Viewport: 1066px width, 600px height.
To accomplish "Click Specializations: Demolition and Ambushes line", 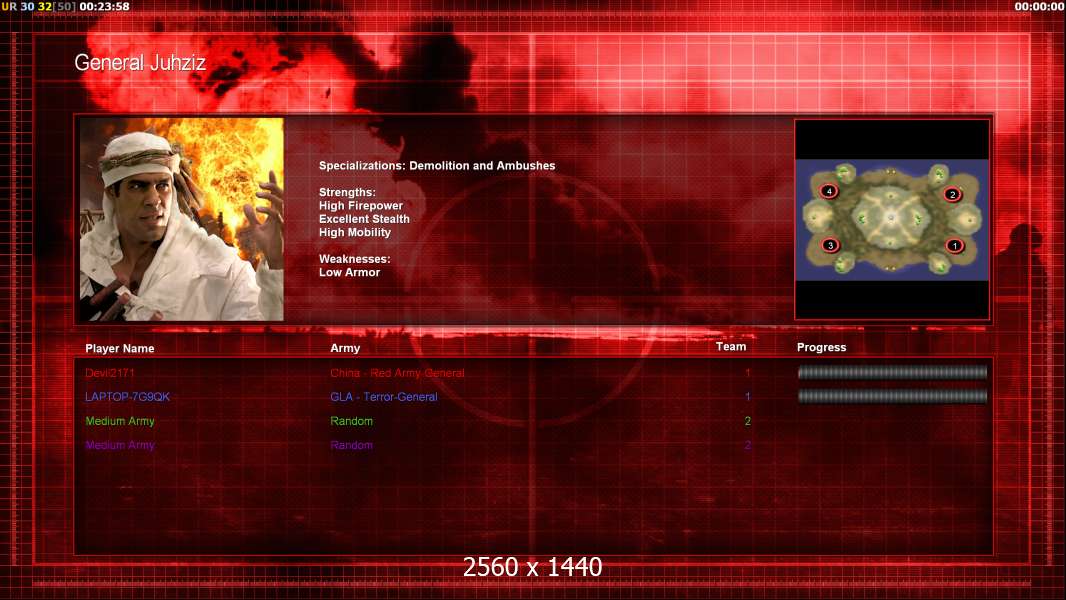I will click(437, 166).
